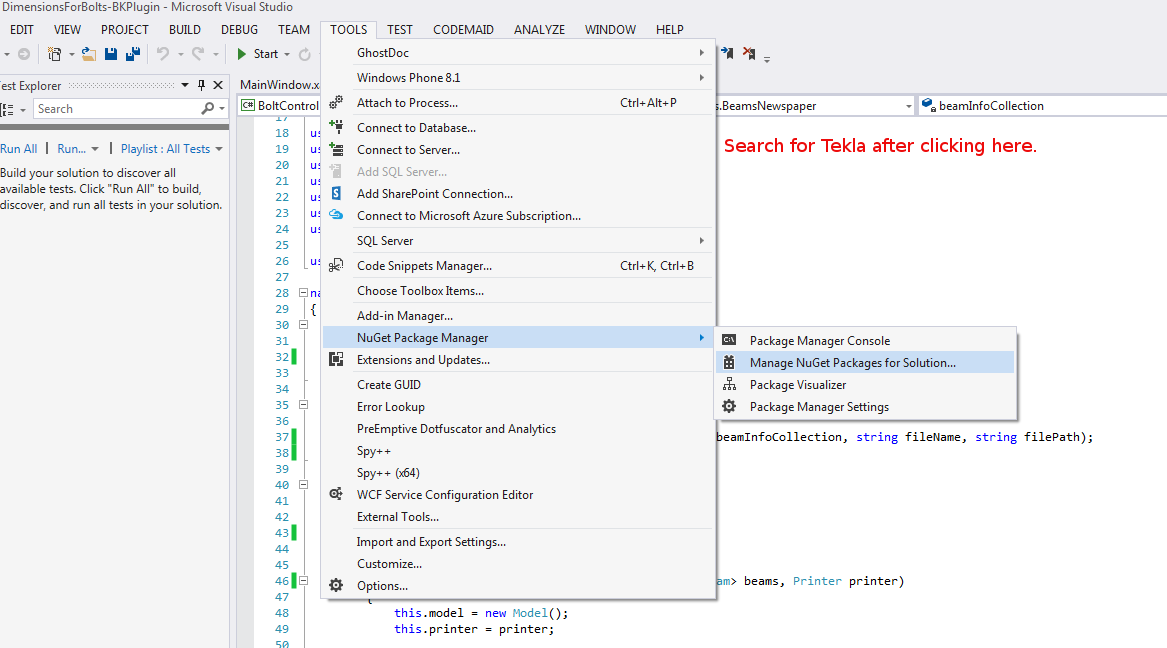Open the CODEMAID menu
Screen dimensions: 1167x648
pyautogui.click(x=464, y=30)
